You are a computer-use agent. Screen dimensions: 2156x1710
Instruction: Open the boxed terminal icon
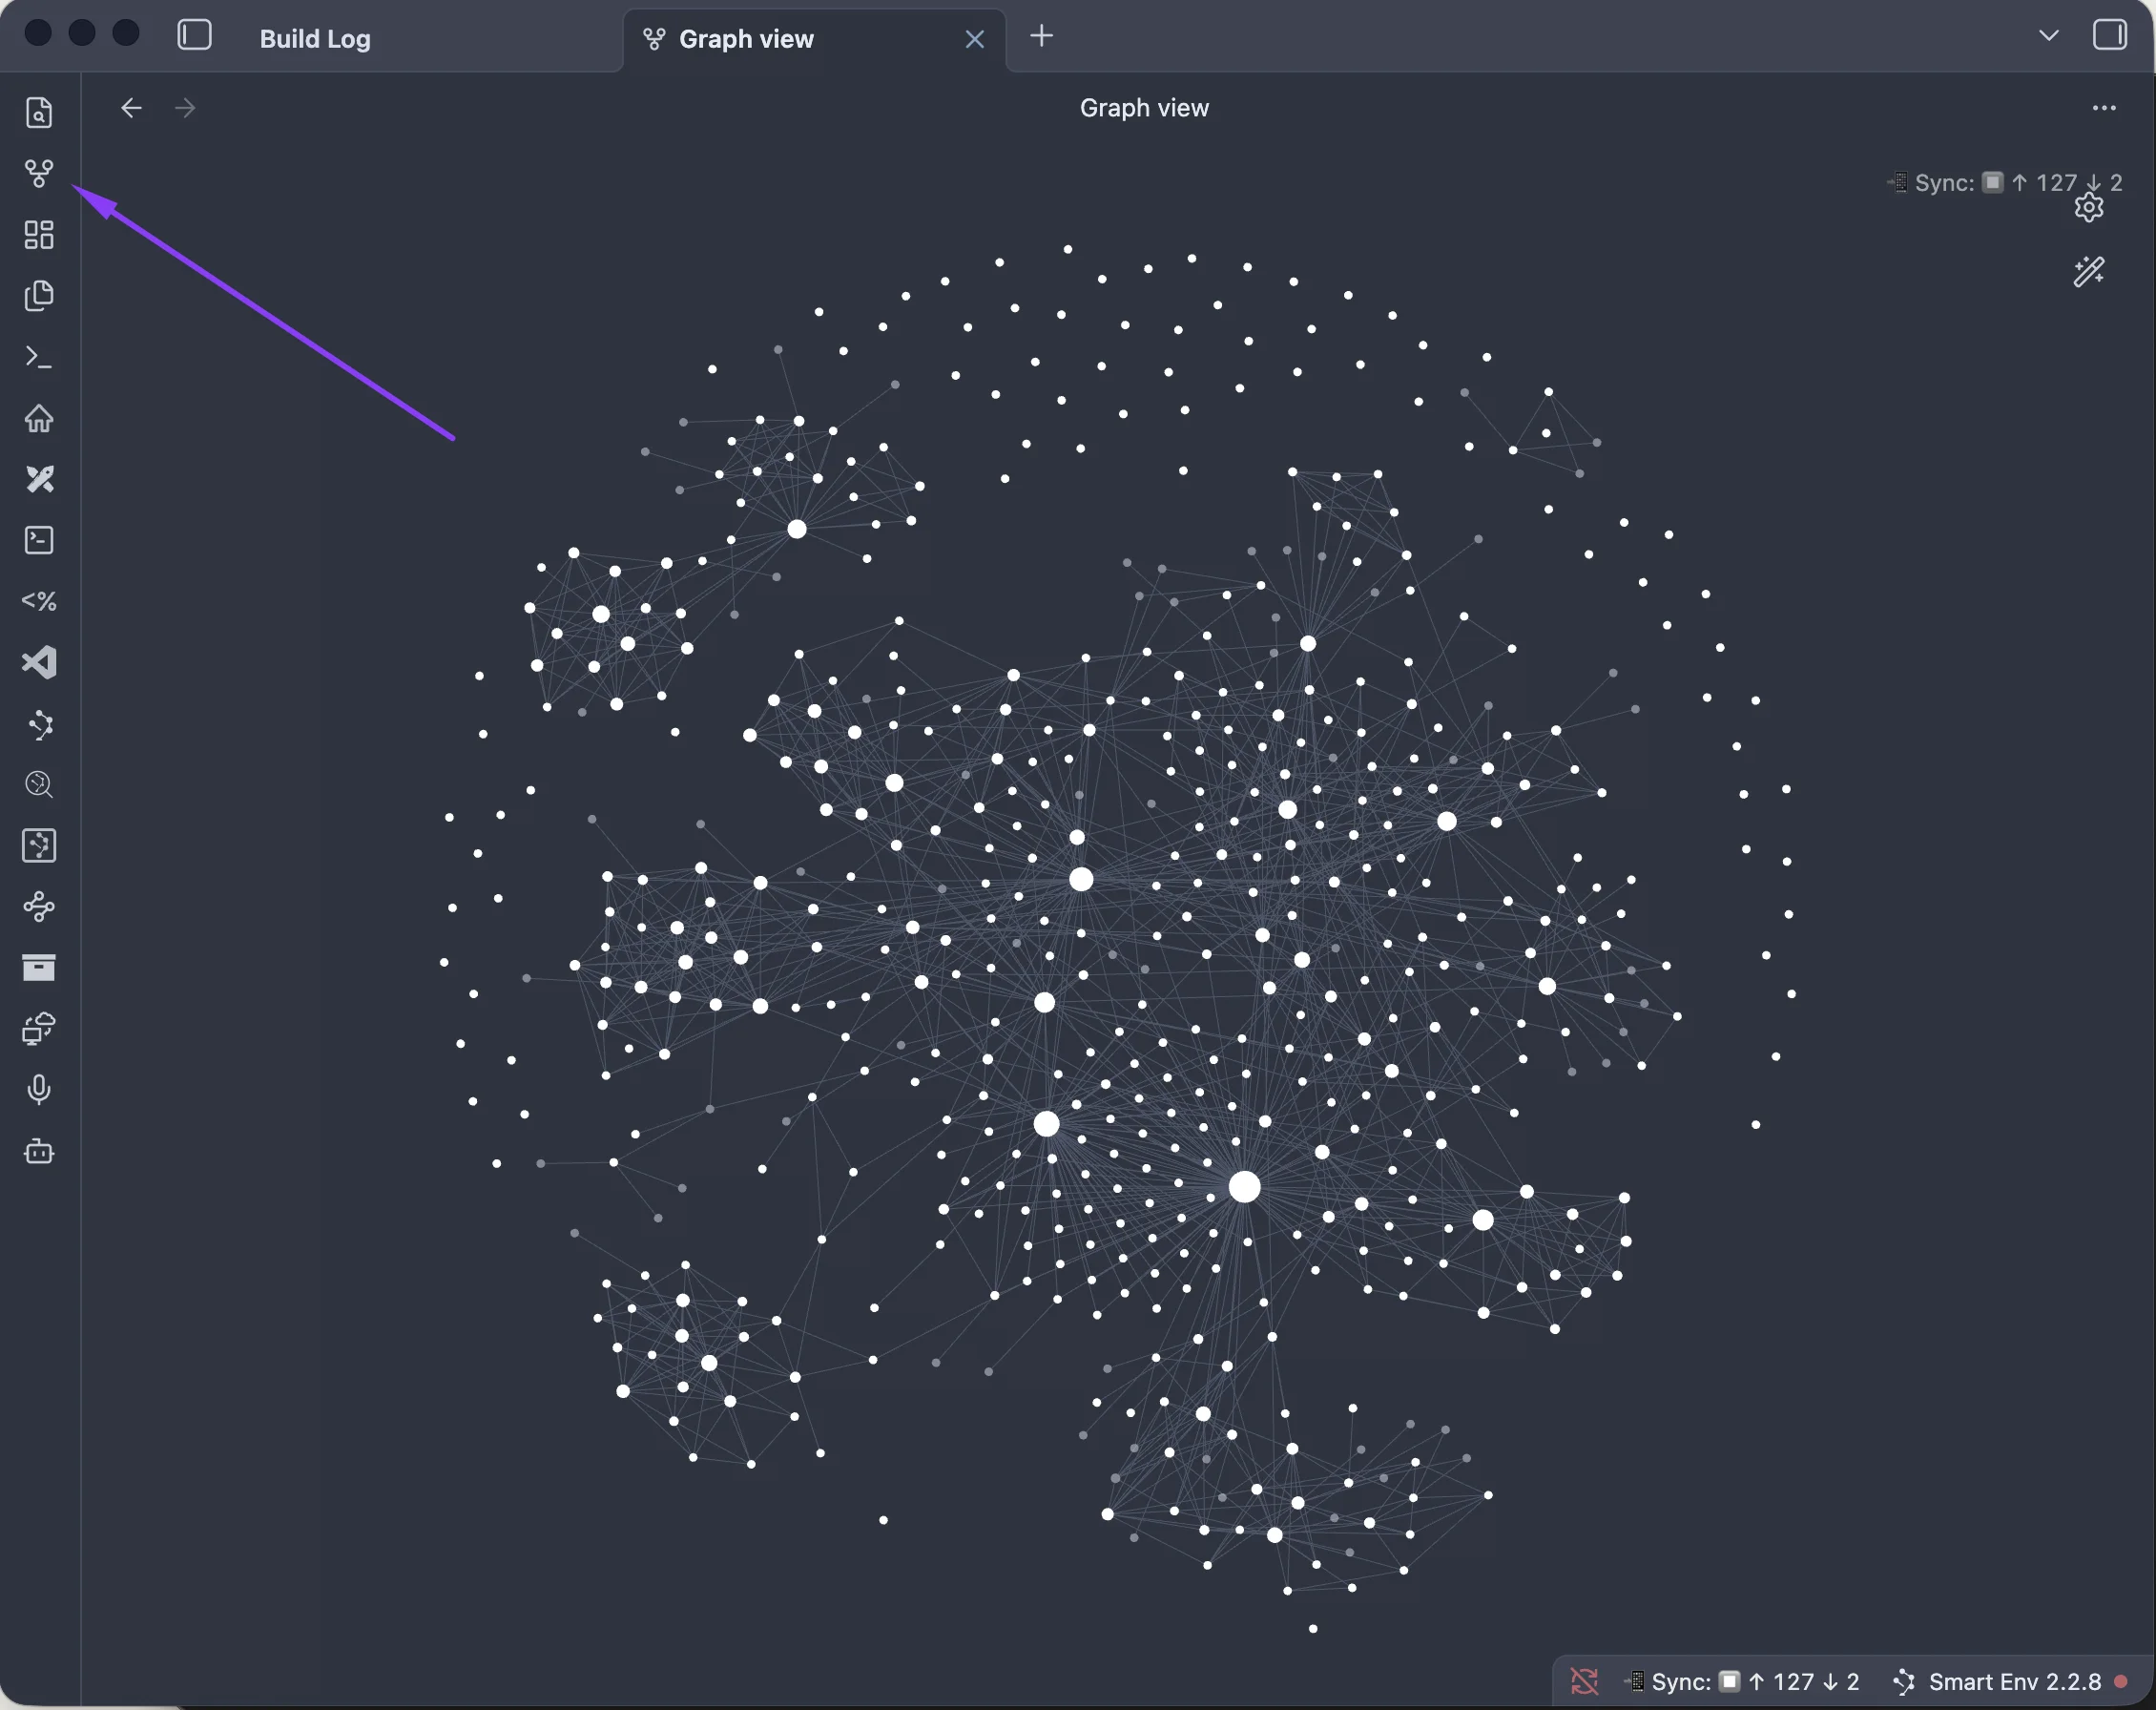tap(39, 540)
